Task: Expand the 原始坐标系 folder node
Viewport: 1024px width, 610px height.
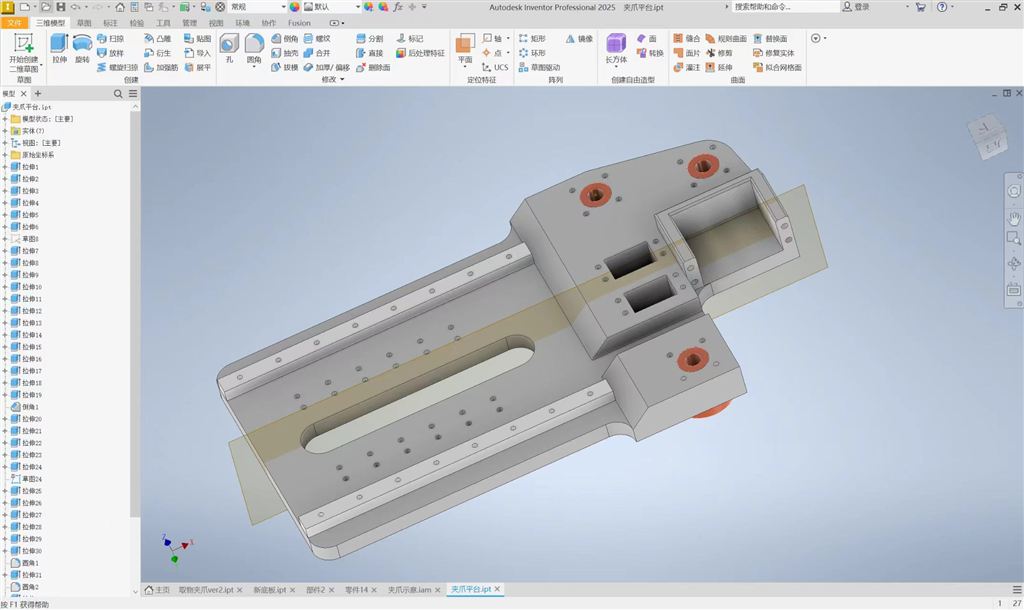Action: point(5,155)
